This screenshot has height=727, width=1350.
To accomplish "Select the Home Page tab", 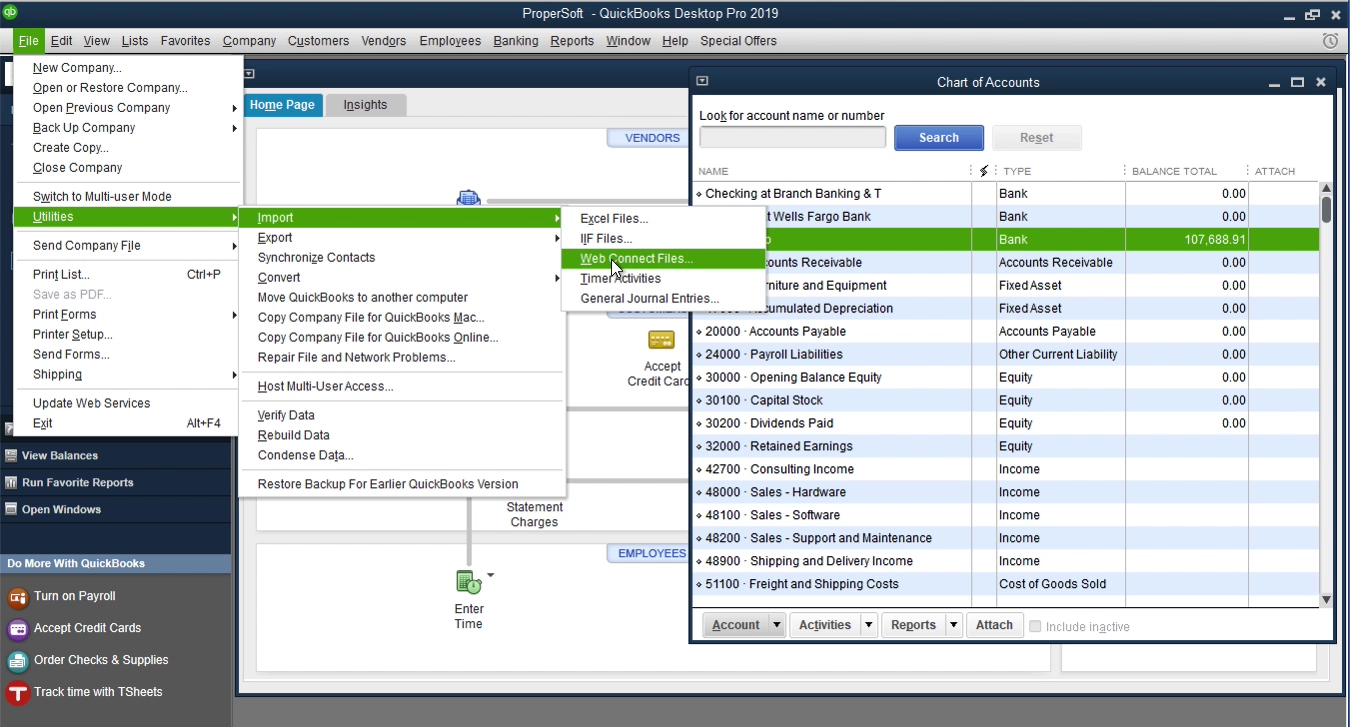I will pyautogui.click(x=282, y=105).
